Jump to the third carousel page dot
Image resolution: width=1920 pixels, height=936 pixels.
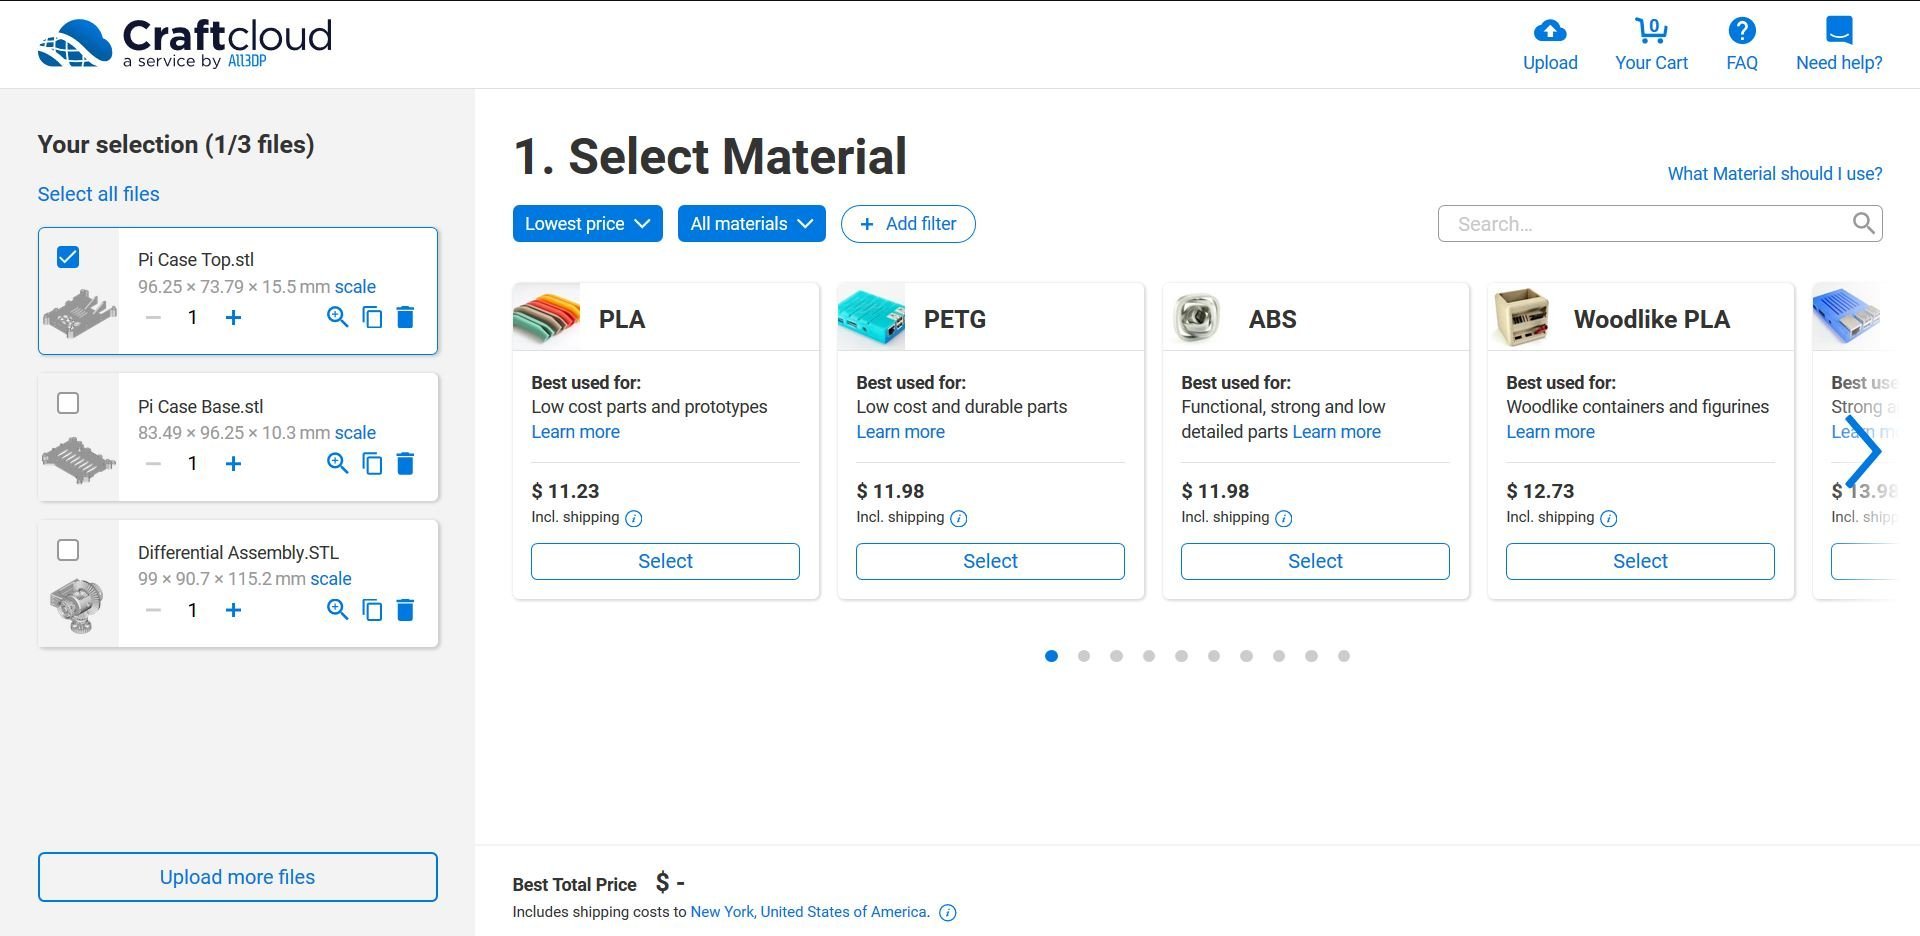[1116, 656]
